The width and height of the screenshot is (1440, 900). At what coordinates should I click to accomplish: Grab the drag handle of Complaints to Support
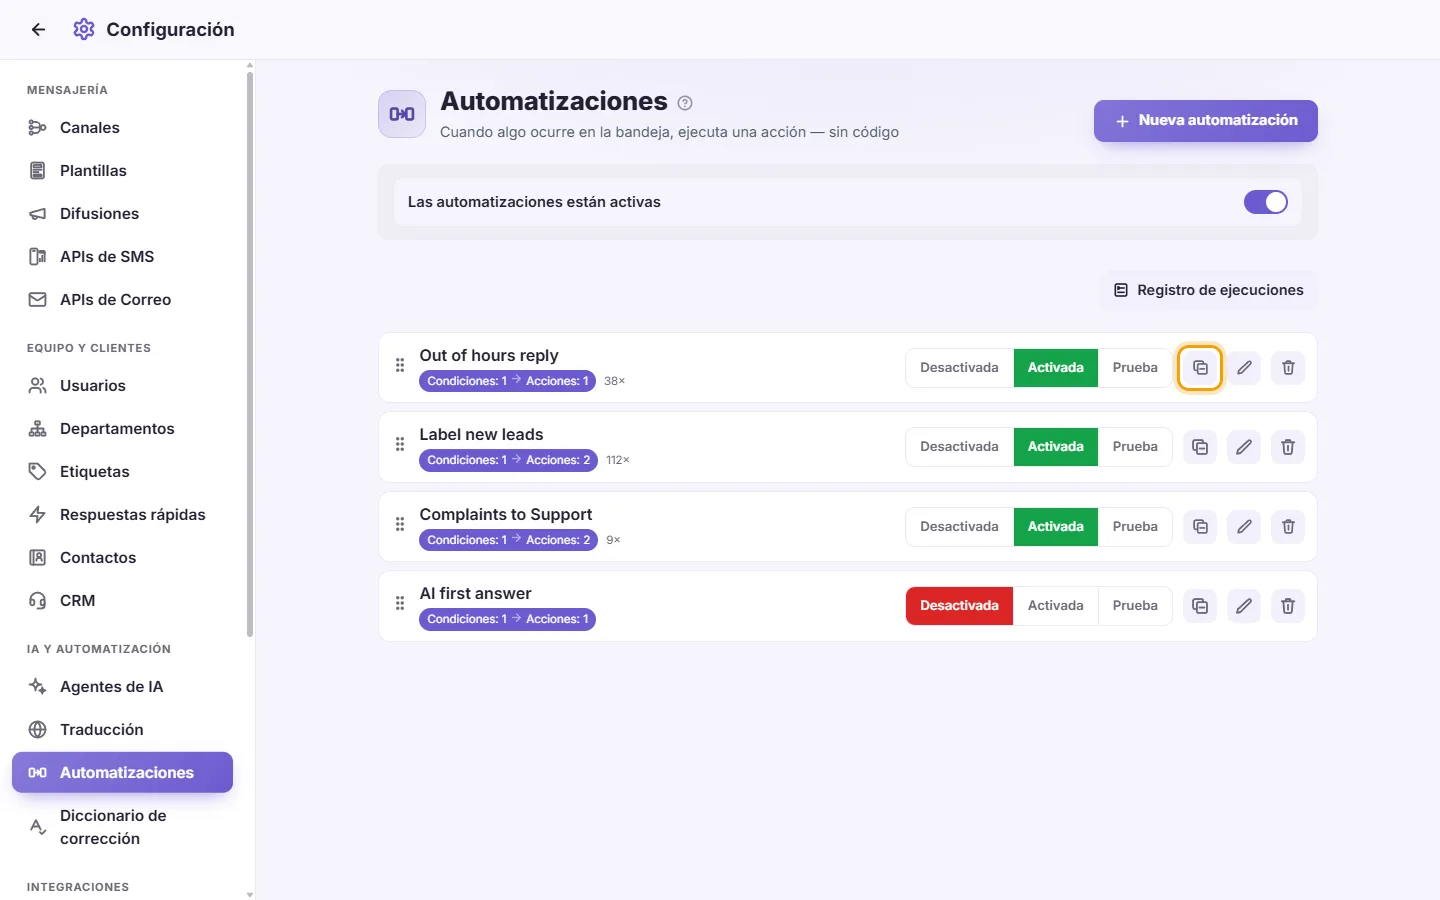point(400,524)
